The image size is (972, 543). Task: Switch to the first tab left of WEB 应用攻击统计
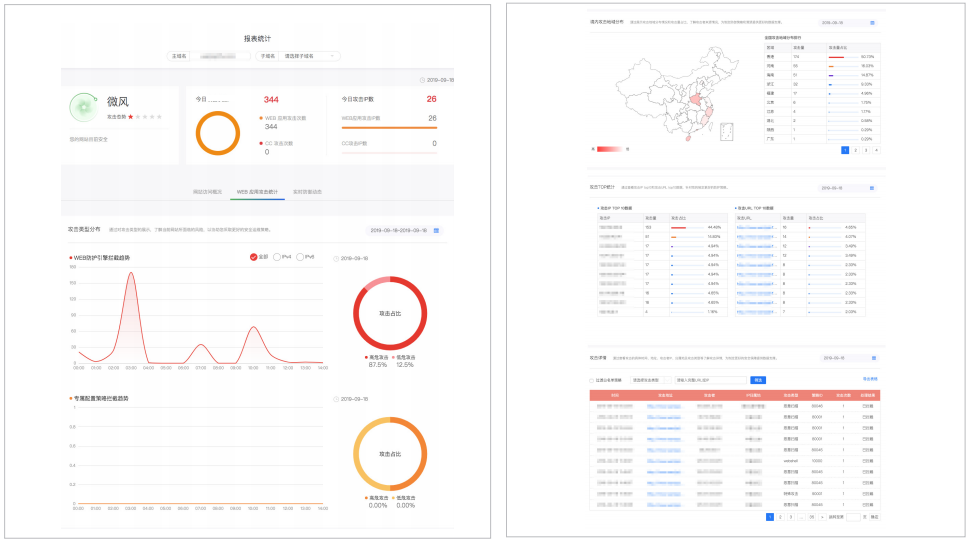tap(207, 192)
